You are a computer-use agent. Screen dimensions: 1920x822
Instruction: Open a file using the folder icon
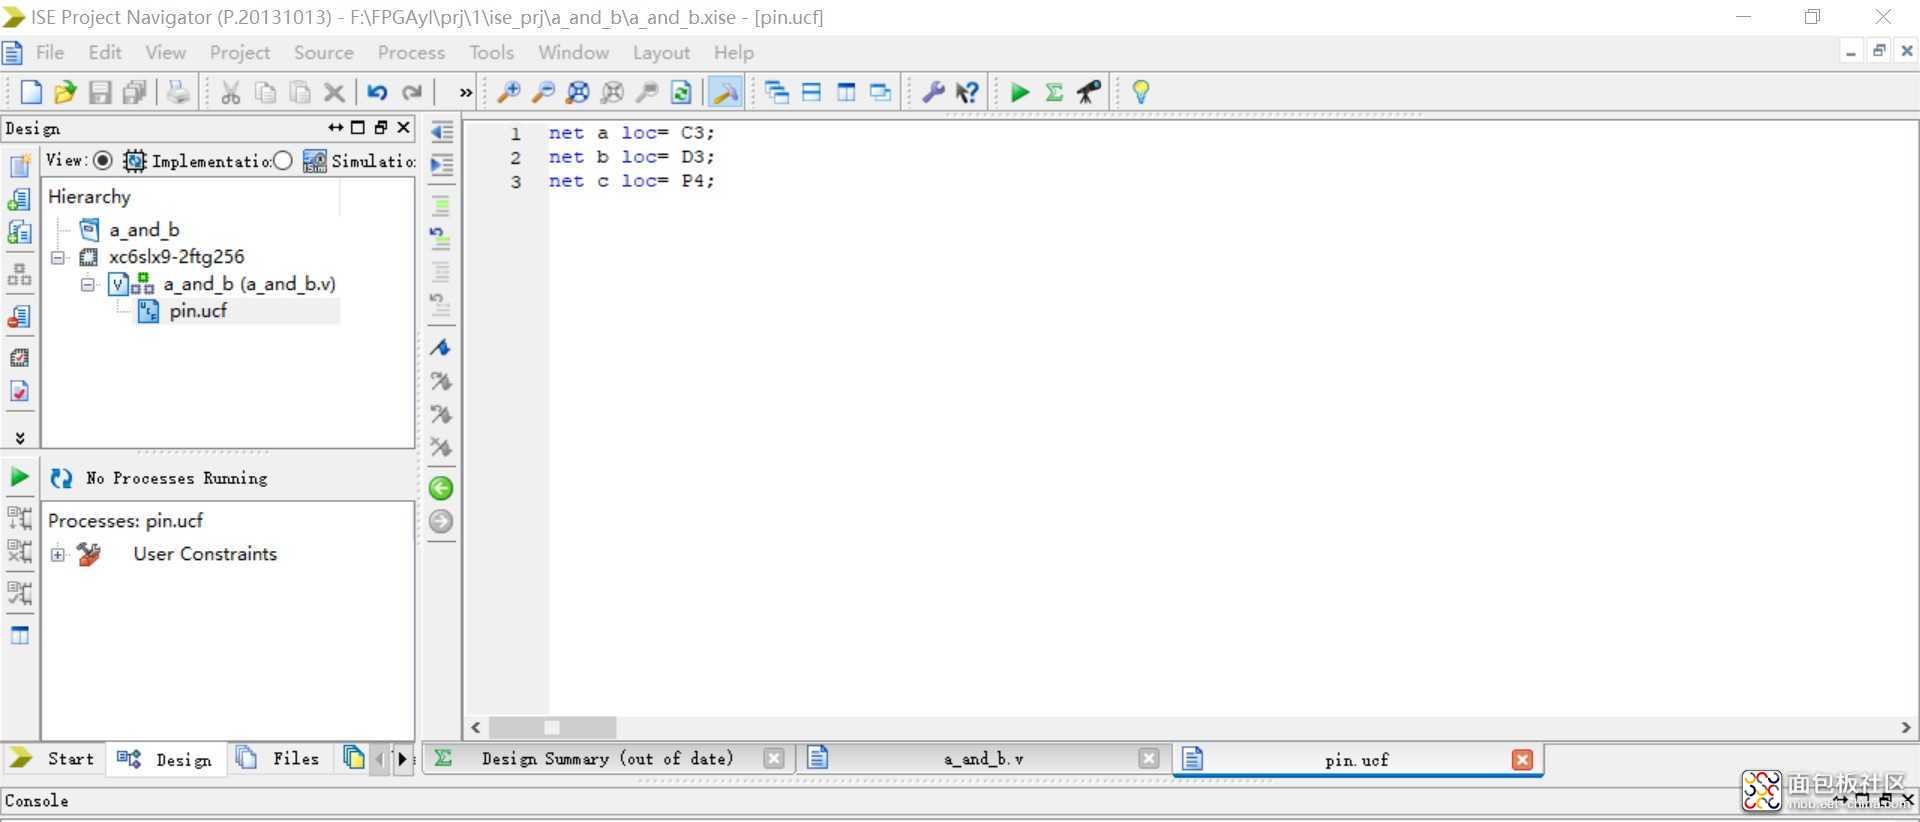tap(65, 92)
